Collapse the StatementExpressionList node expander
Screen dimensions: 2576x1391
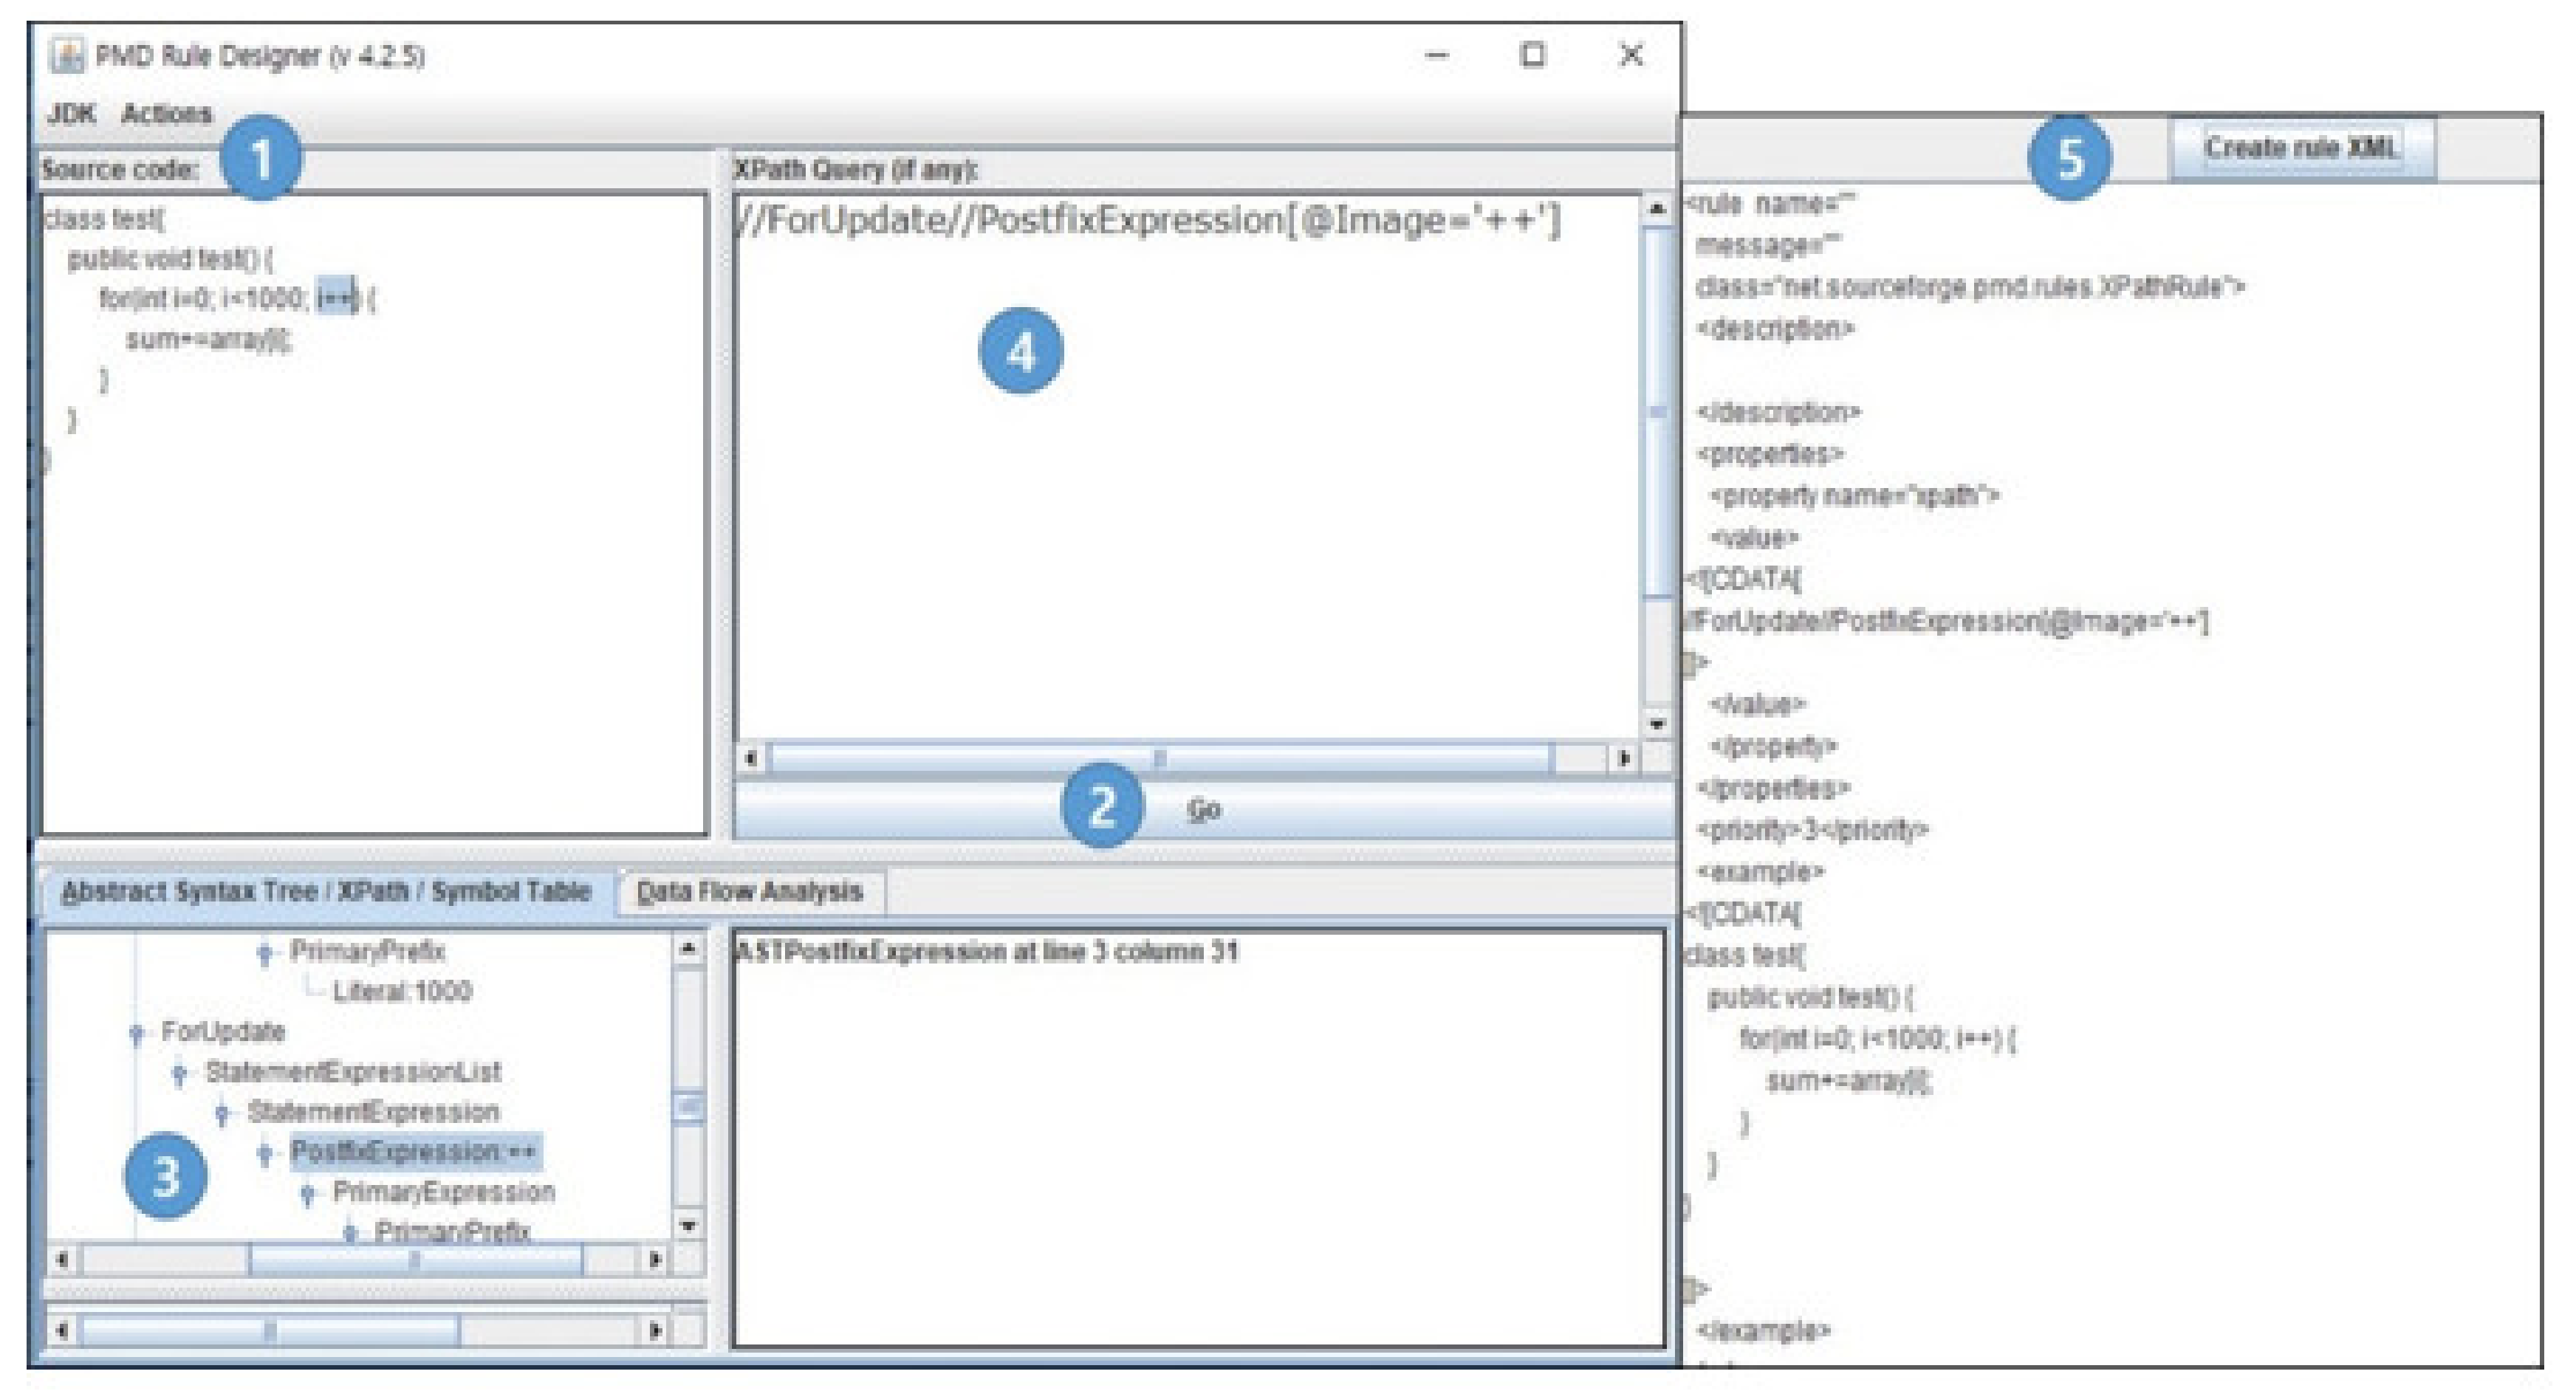[x=179, y=1073]
